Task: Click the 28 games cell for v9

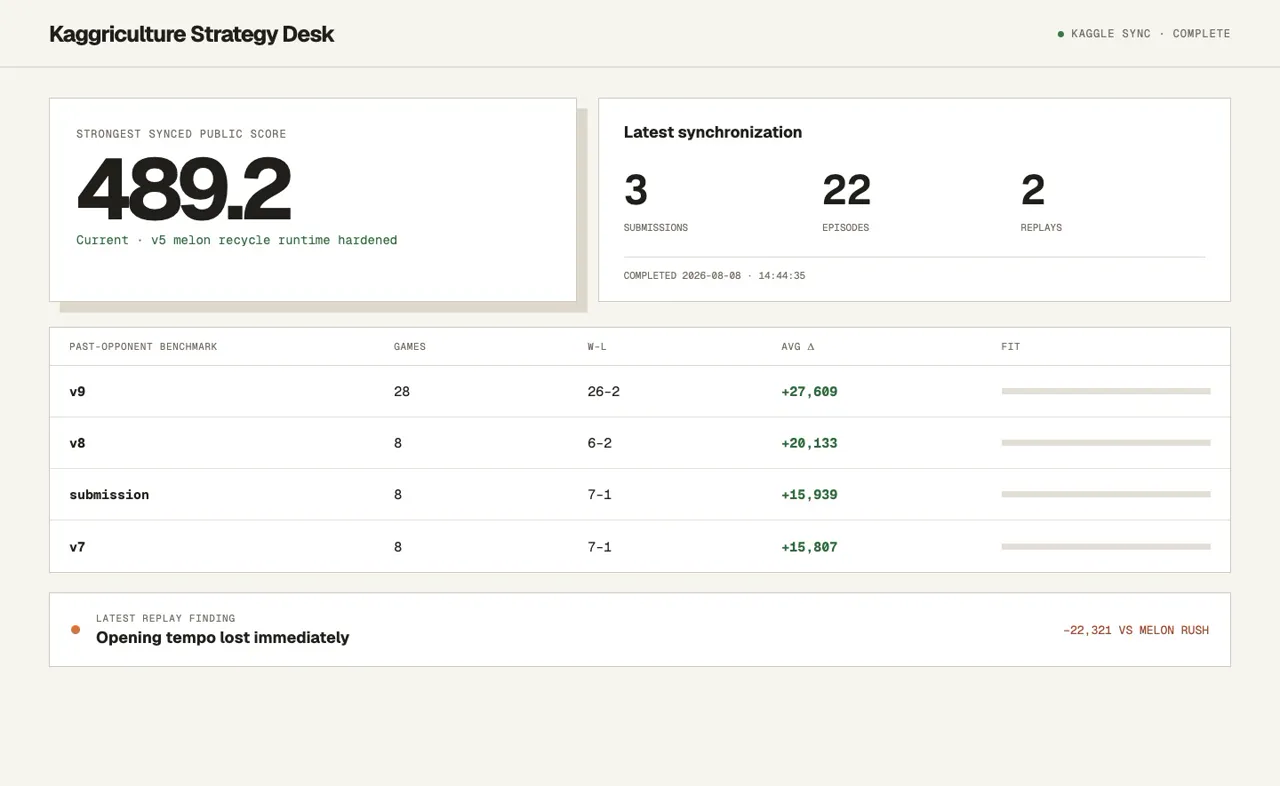Action: [x=402, y=392]
